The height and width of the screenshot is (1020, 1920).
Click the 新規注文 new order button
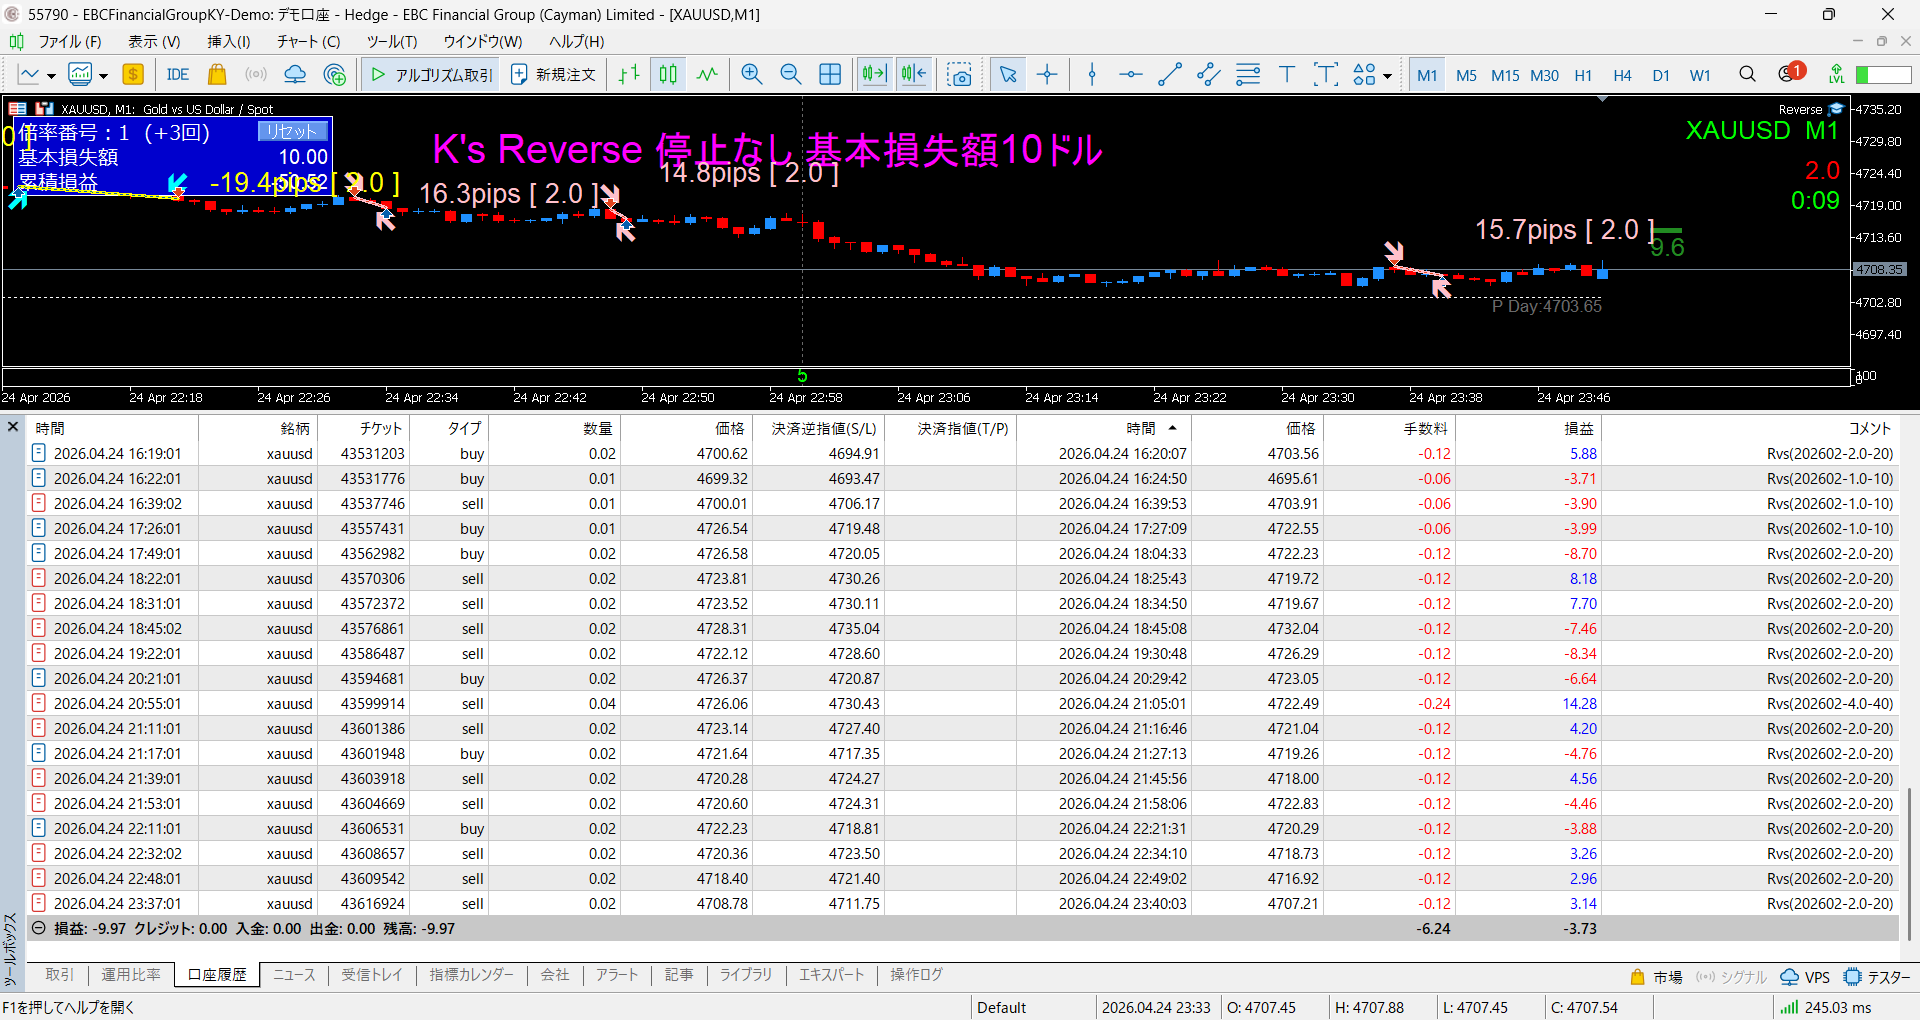coord(553,75)
